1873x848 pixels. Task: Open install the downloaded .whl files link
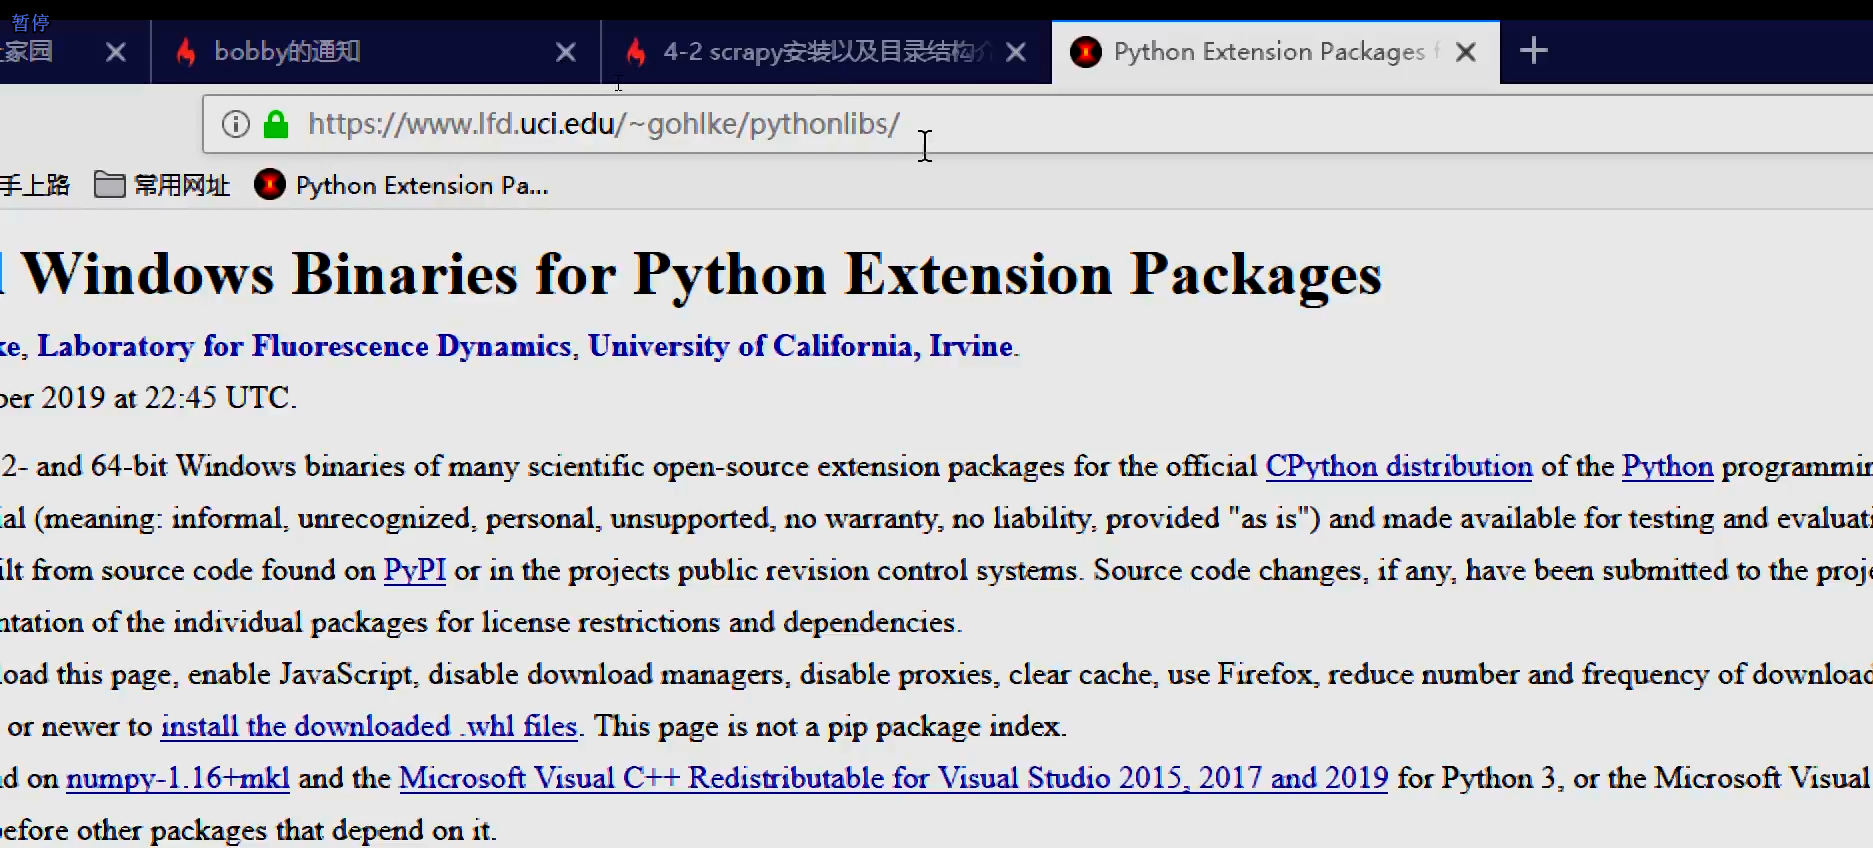(369, 726)
